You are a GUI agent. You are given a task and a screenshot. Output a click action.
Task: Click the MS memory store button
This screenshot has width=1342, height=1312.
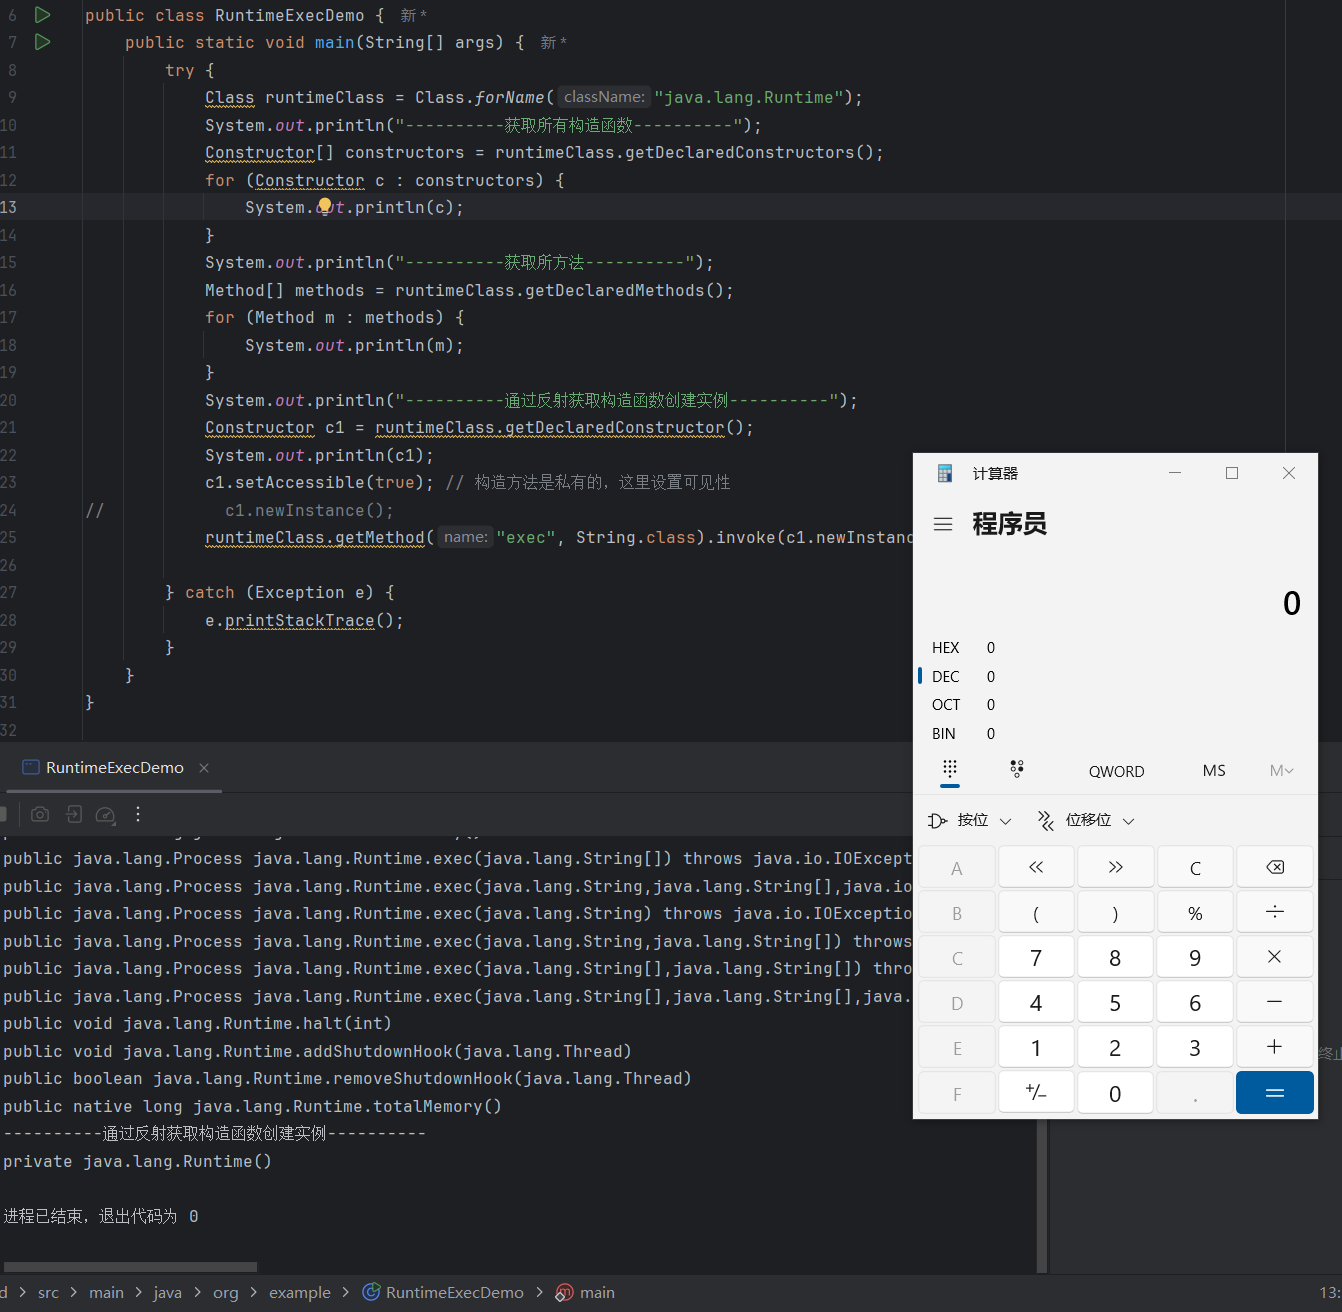point(1214,771)
